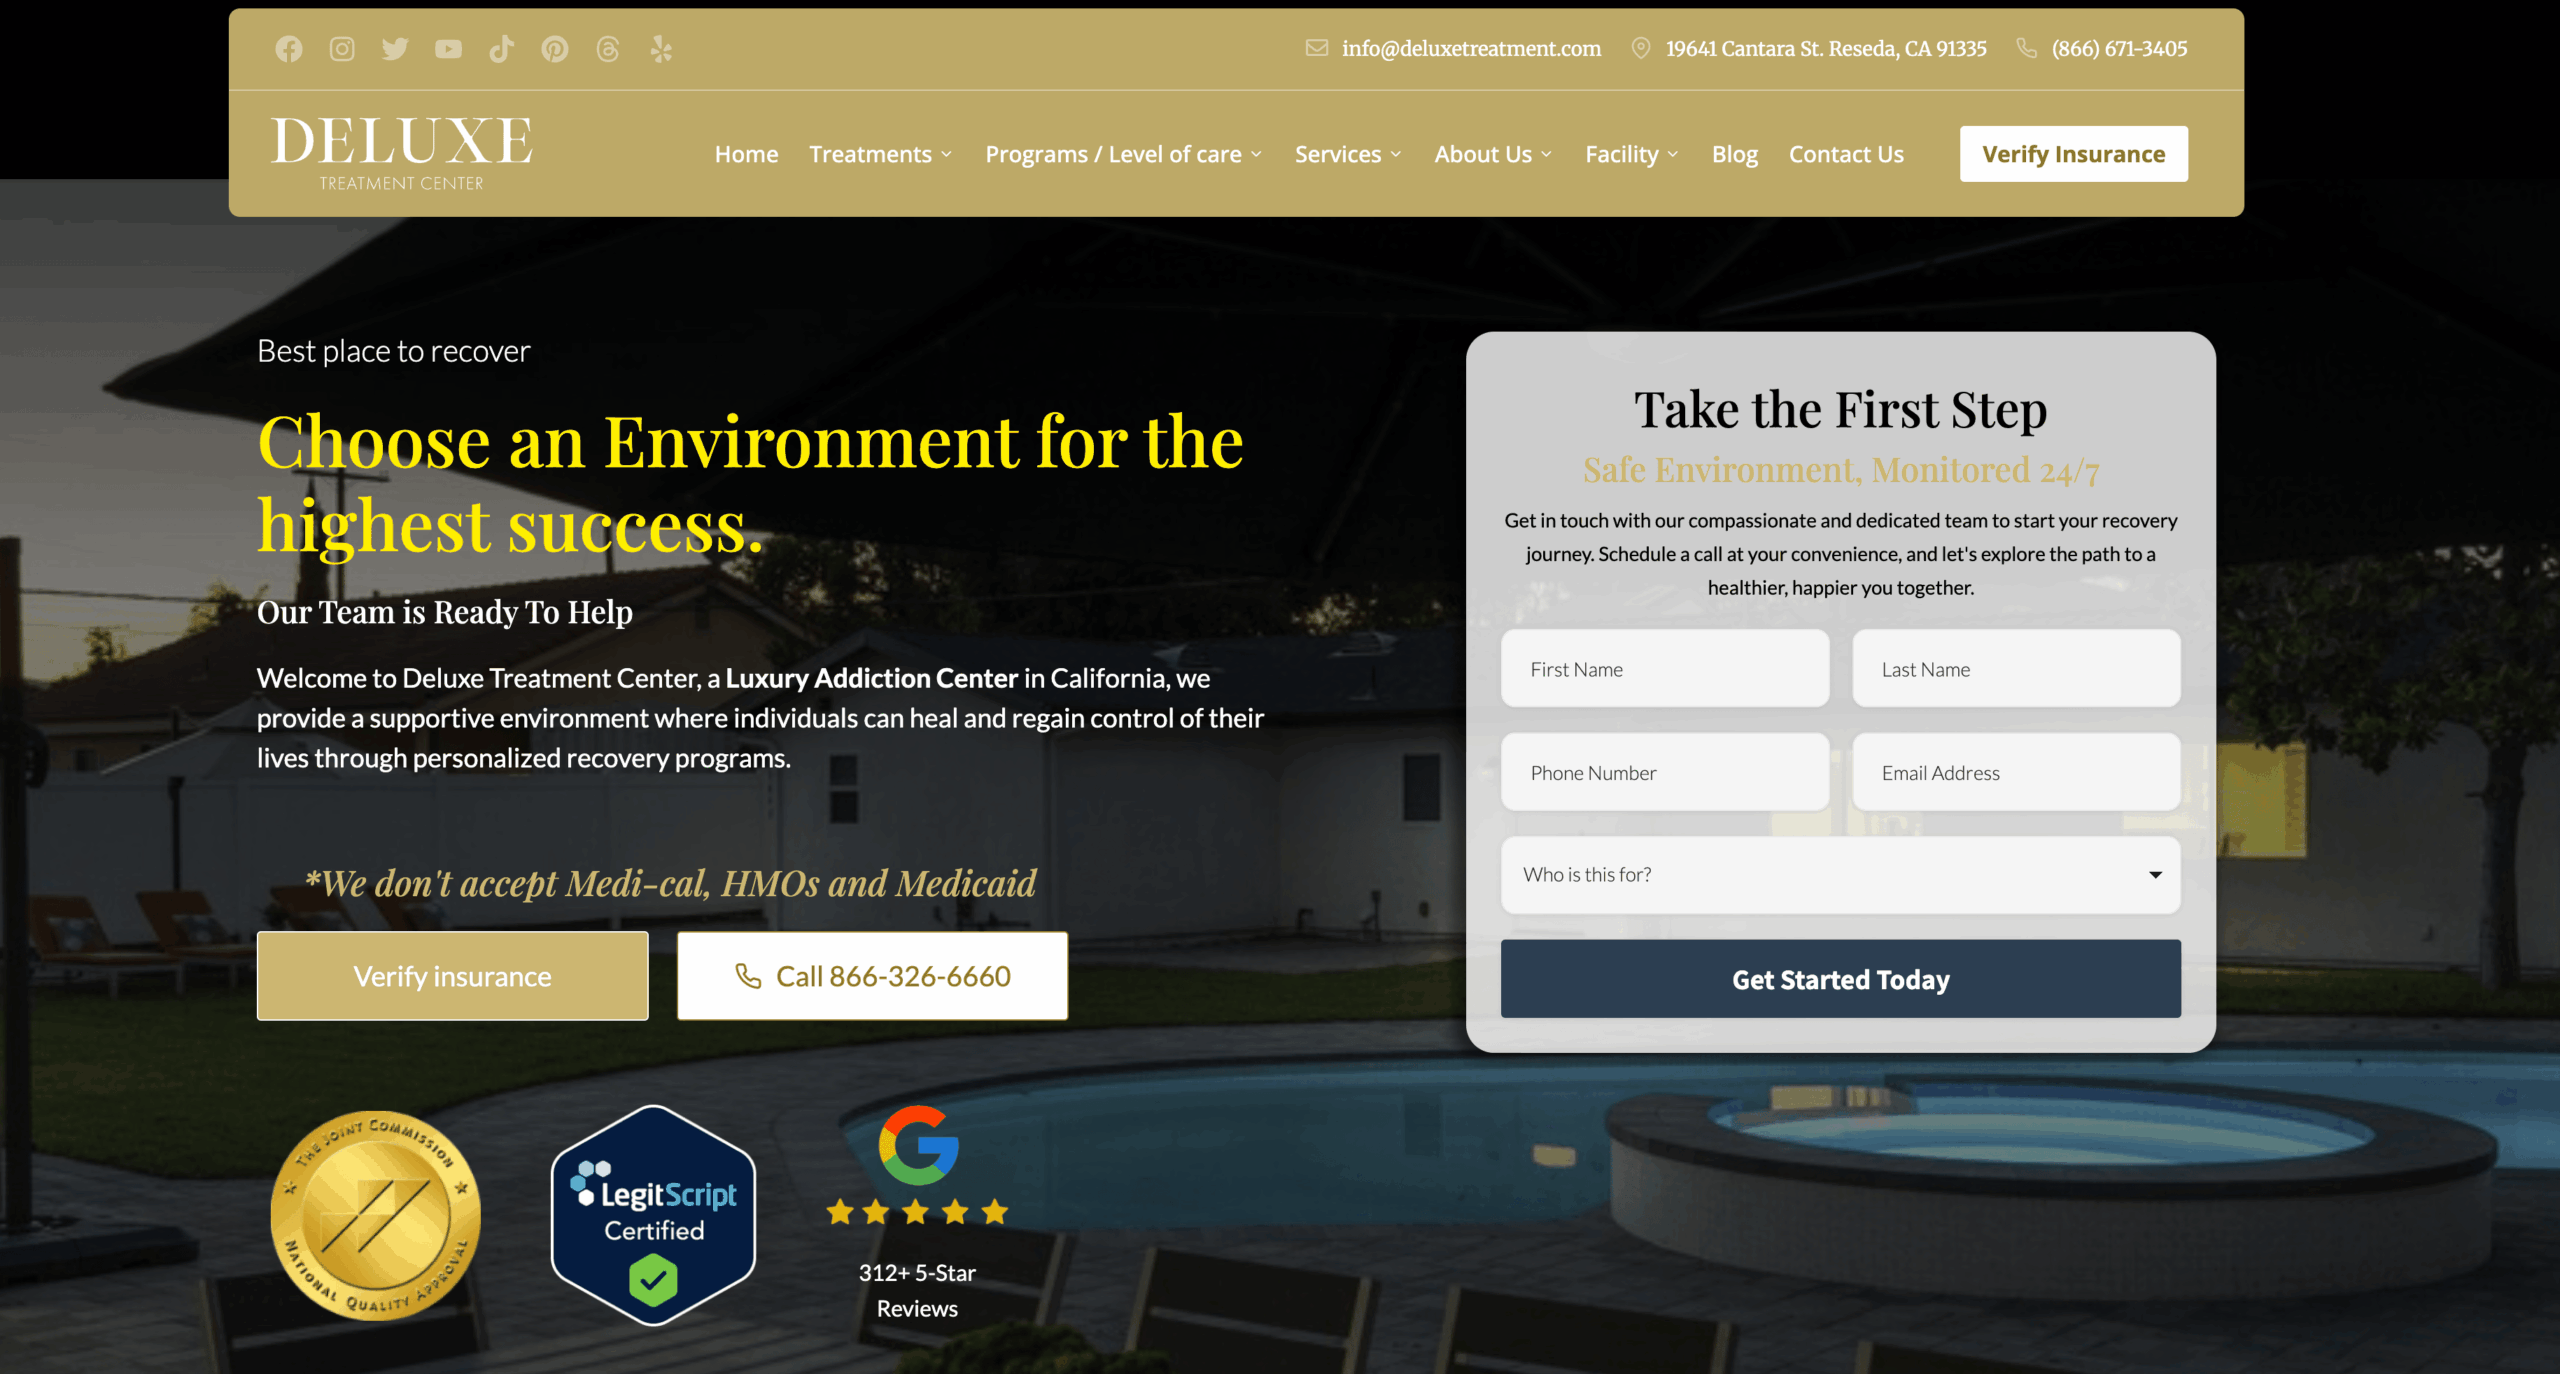
Task: Click the white Verify Insurance button
Action: [x=2073, y=154]
